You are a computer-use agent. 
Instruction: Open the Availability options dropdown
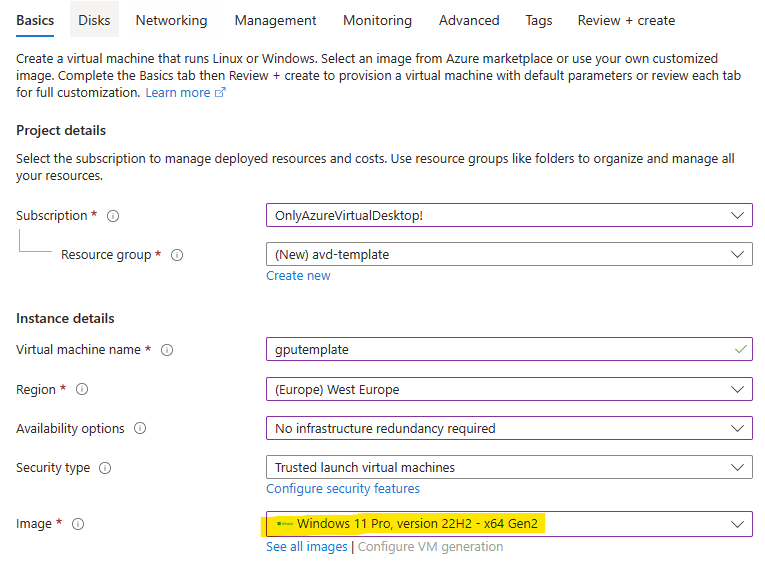[509, 428]
